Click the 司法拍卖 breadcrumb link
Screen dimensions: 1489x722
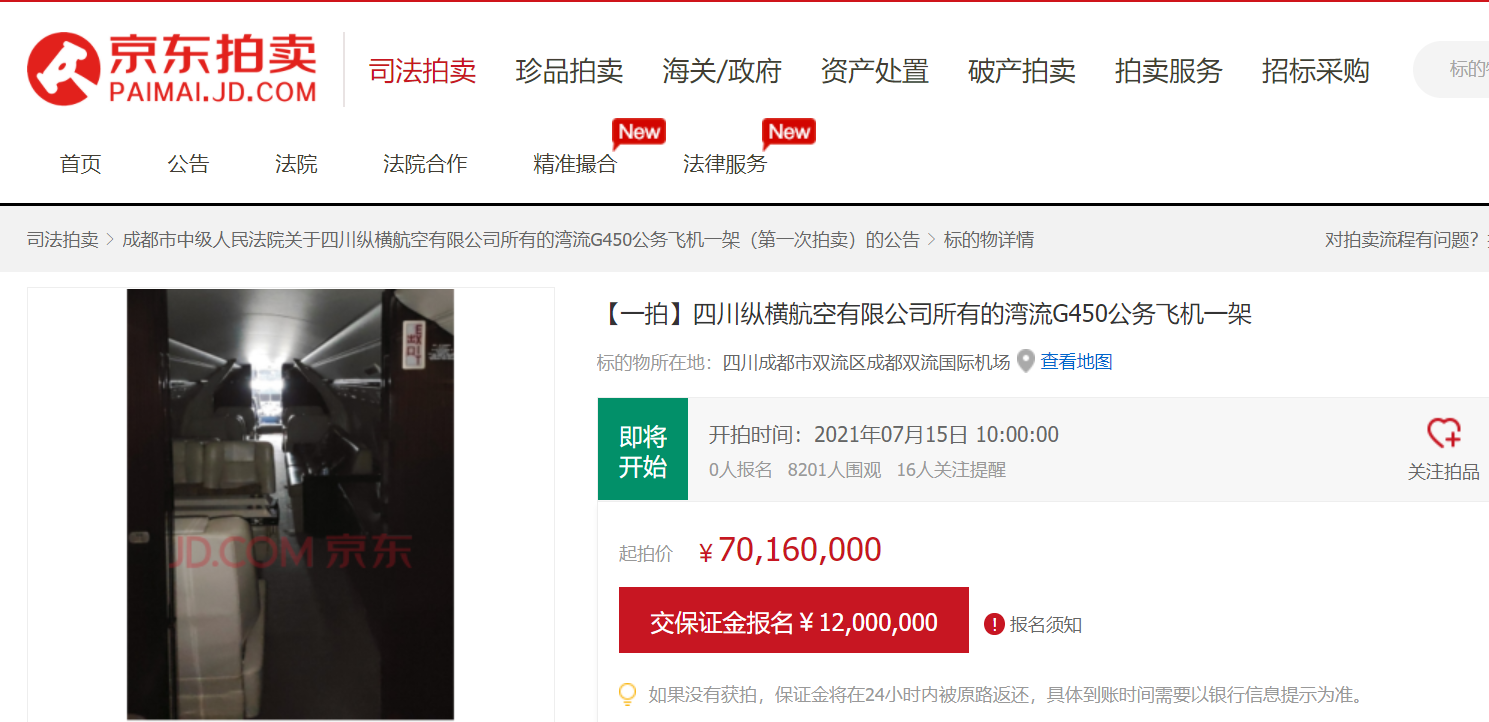click(63, 240)
